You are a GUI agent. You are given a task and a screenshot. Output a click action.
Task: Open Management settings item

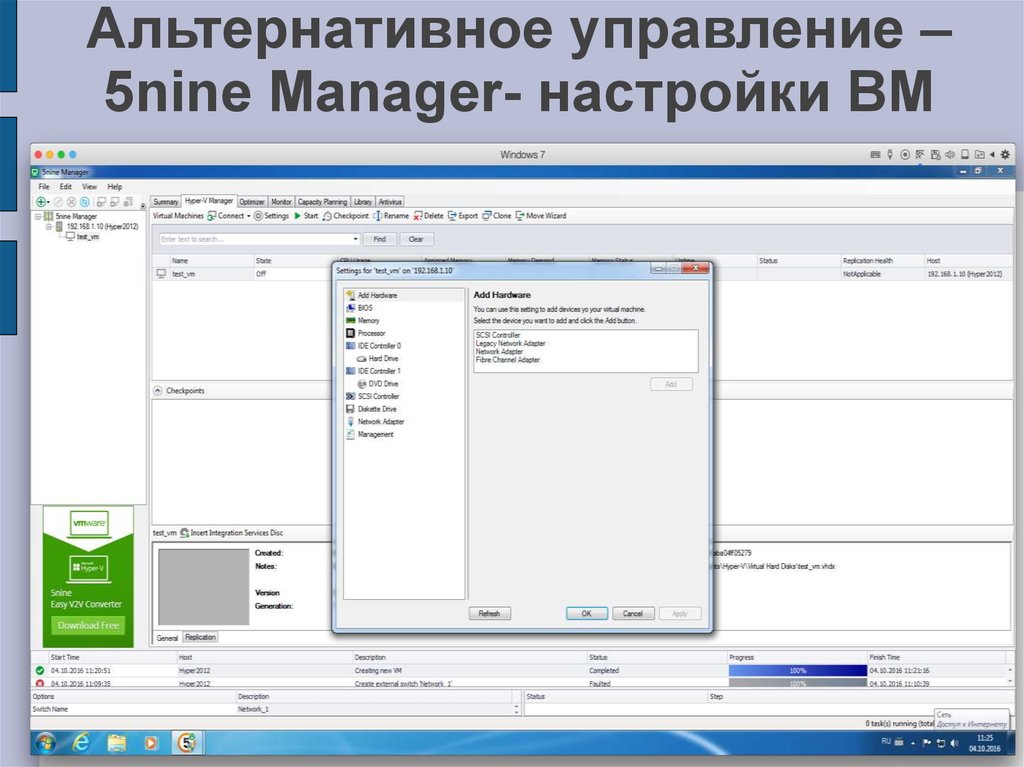tap(370, 434)
